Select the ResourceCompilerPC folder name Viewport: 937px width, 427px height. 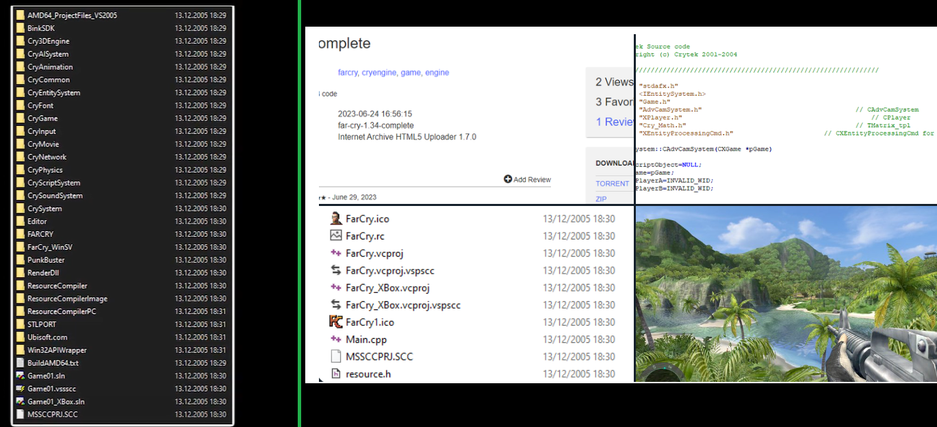pos(62,311)
